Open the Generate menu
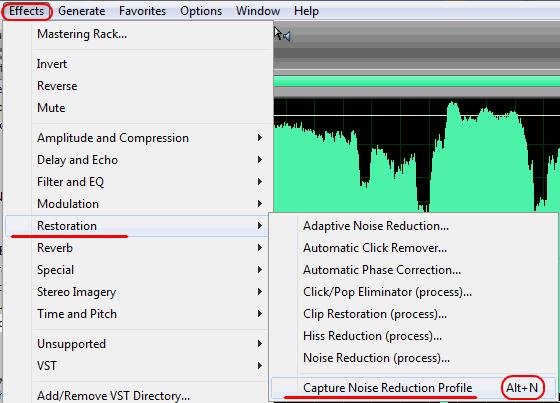560x403 pixels. 81,11
